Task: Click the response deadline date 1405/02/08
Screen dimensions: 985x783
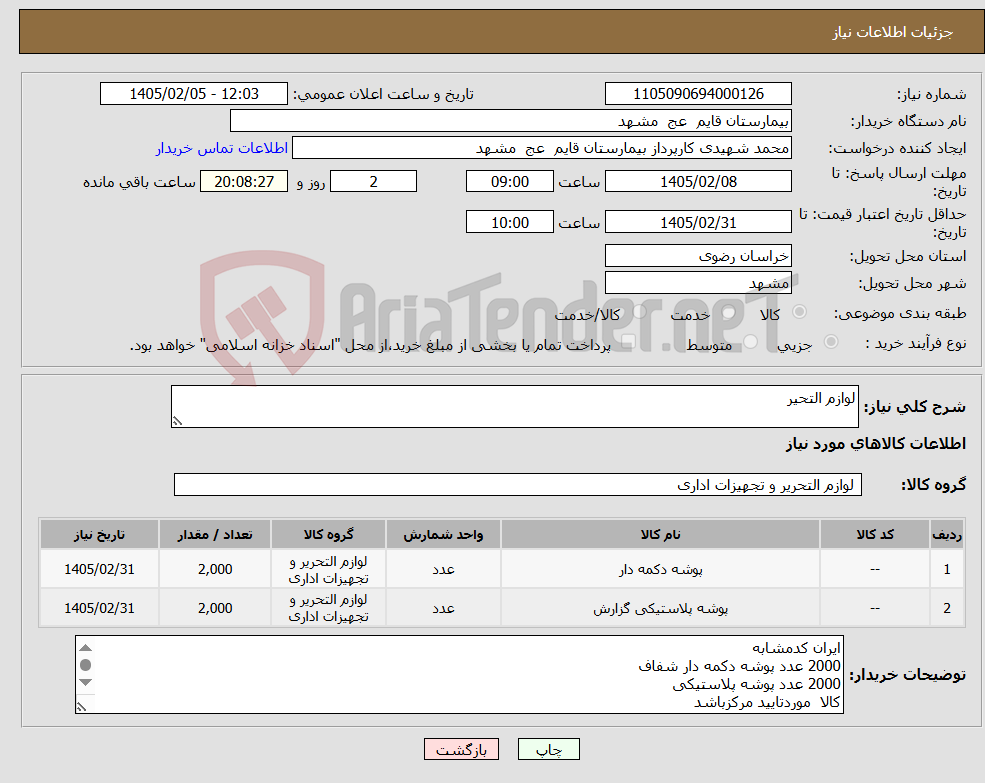Action: (x=698, y=182)
